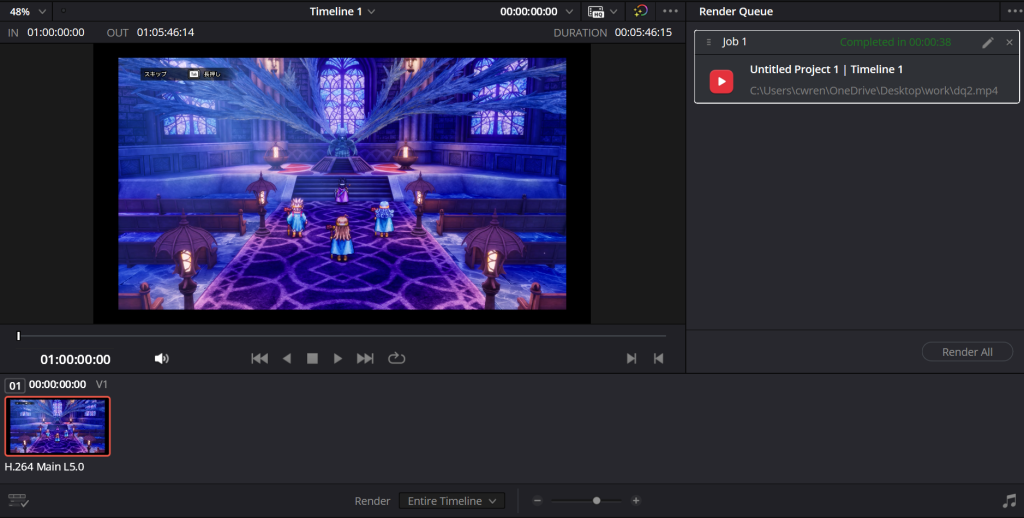Expand the Timeline 1 selector dropdown
This screenshot has height=518, width=1024.
(x=343, y=11)
